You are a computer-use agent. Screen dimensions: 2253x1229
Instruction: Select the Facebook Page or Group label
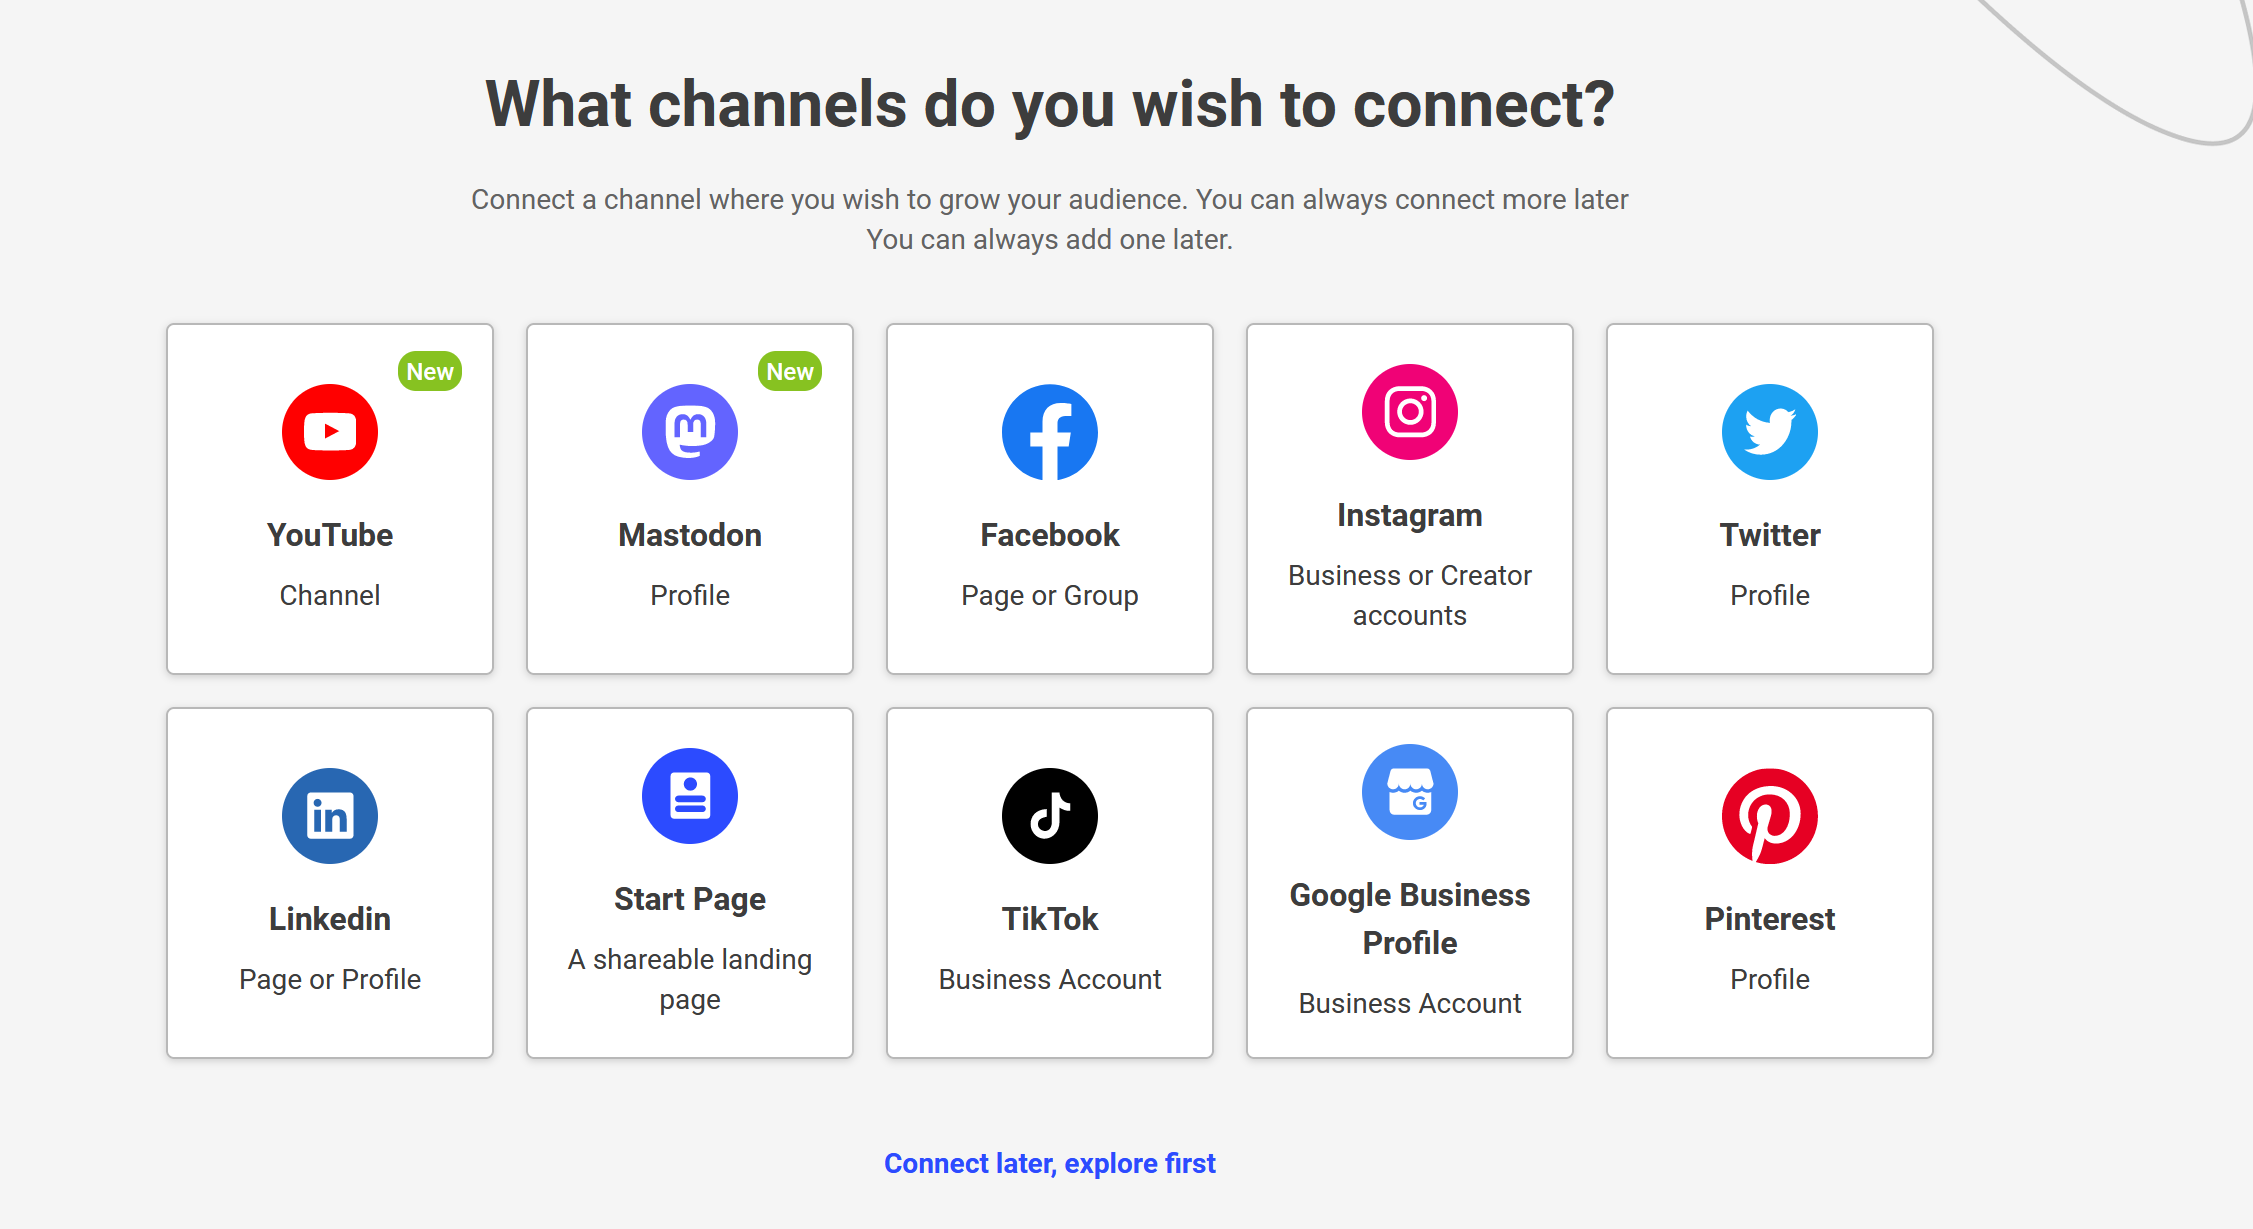(x=1050, y=595)
